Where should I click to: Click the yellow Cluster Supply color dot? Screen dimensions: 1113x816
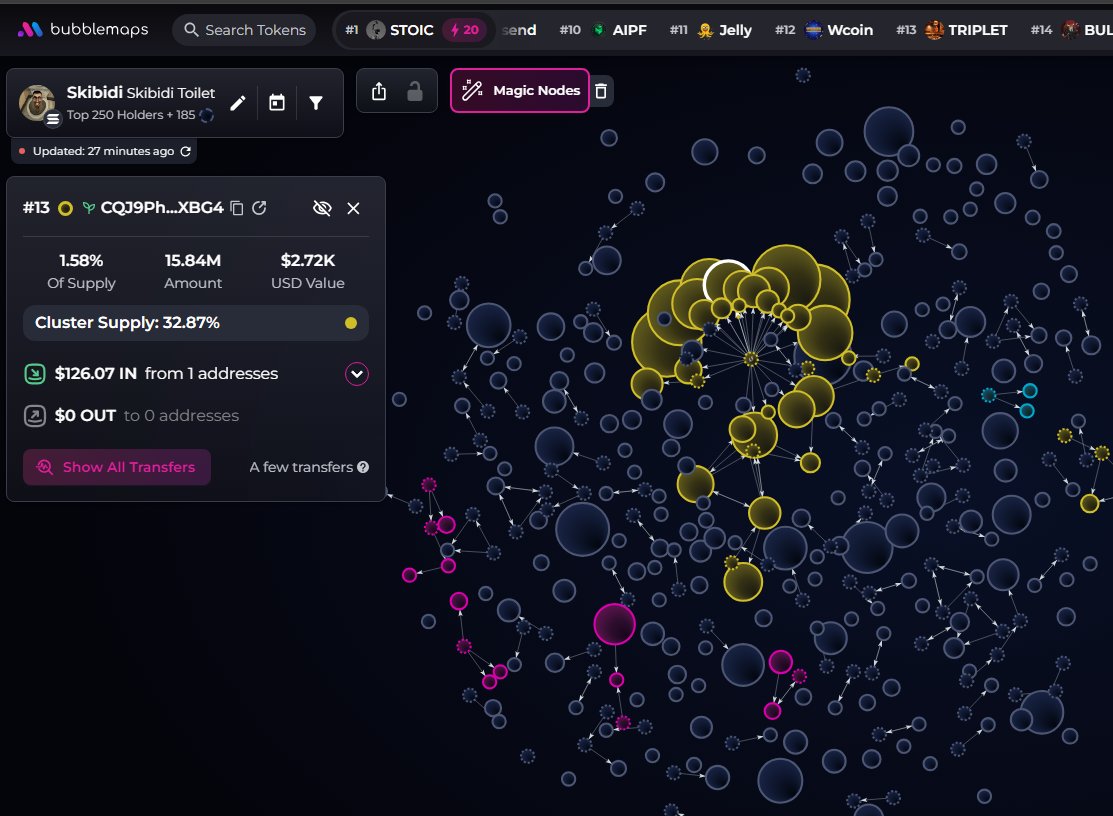tap(350, 323)
